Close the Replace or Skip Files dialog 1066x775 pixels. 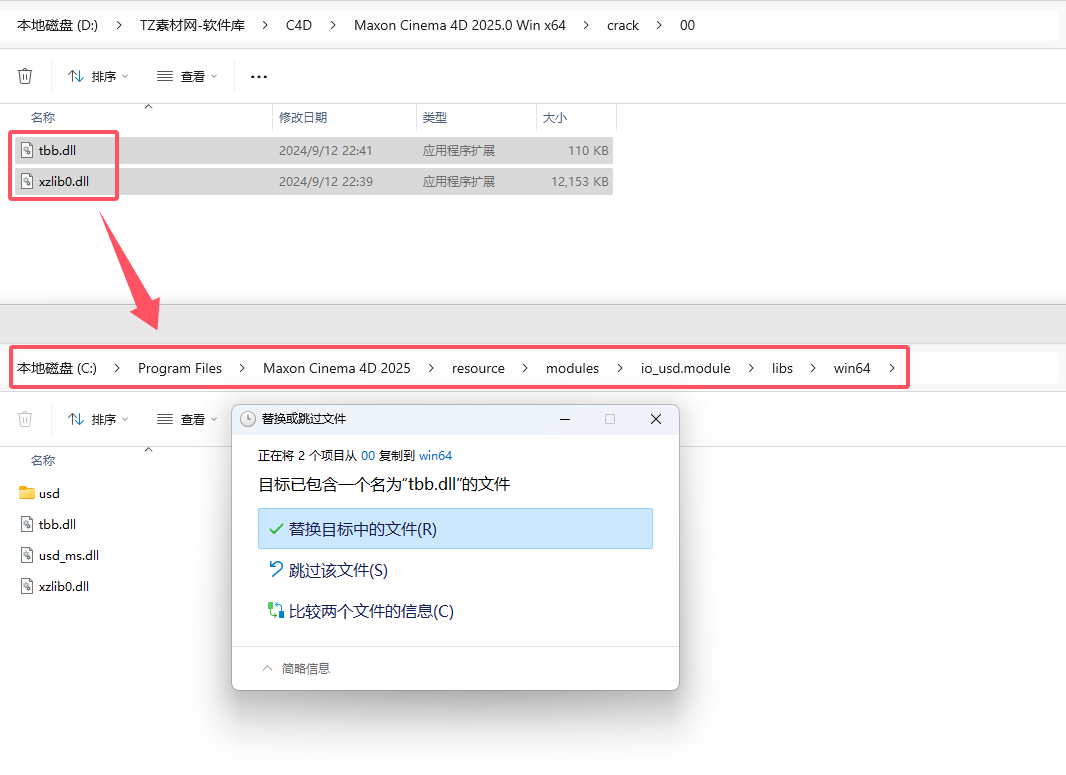(655, 419)
